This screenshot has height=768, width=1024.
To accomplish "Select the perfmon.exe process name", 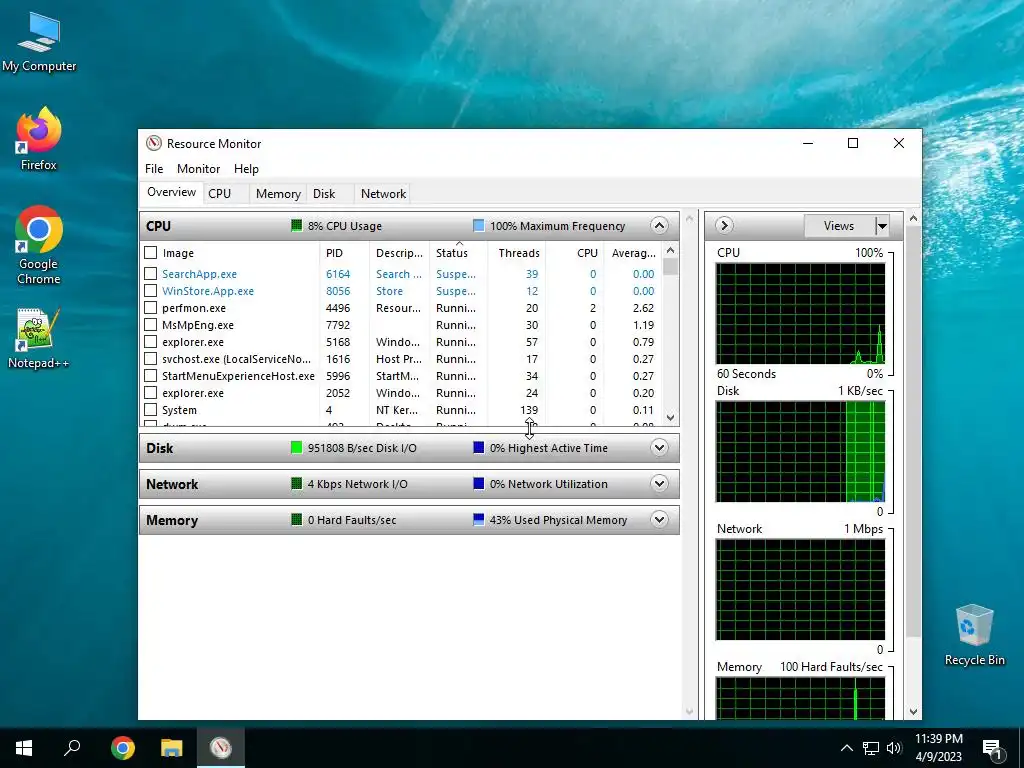I will pos(194,308).
